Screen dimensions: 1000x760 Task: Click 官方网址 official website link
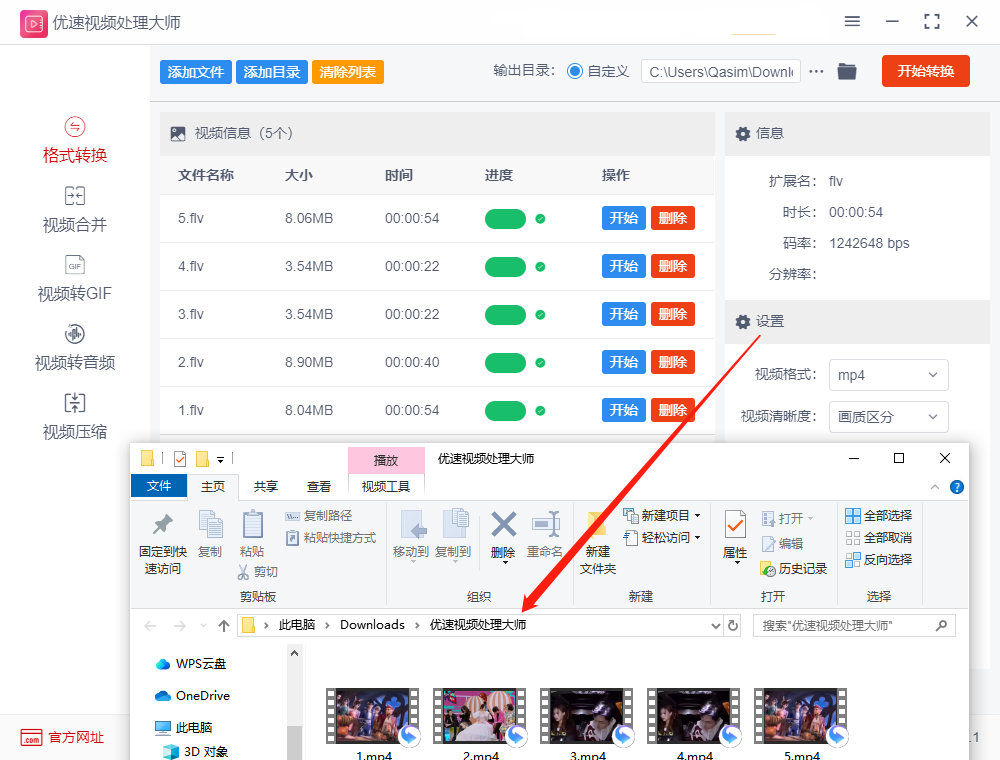coord(62,738)
